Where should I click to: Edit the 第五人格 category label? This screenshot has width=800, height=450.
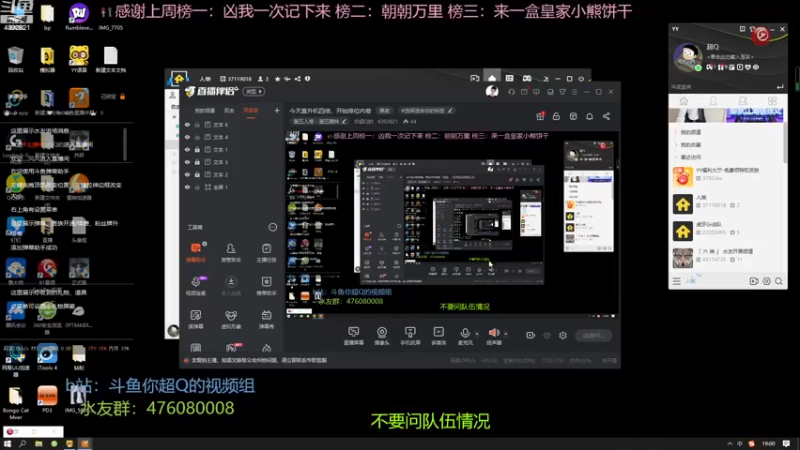(319, 121)
